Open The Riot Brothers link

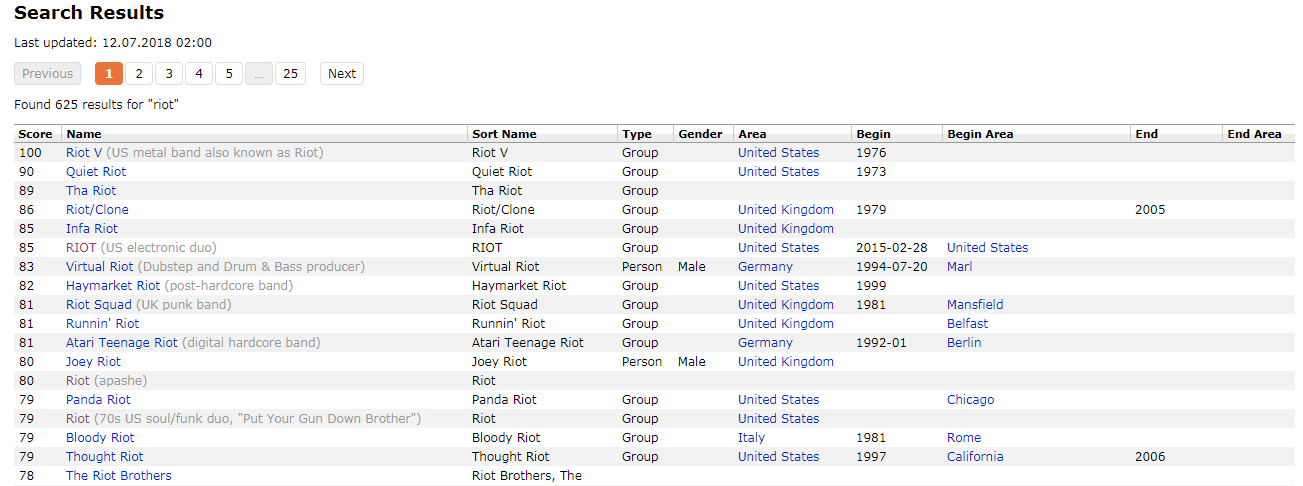119,476
